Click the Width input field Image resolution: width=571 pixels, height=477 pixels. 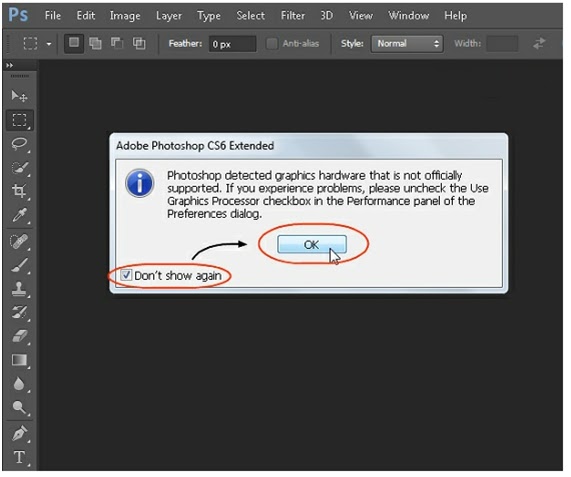(502, 44)
